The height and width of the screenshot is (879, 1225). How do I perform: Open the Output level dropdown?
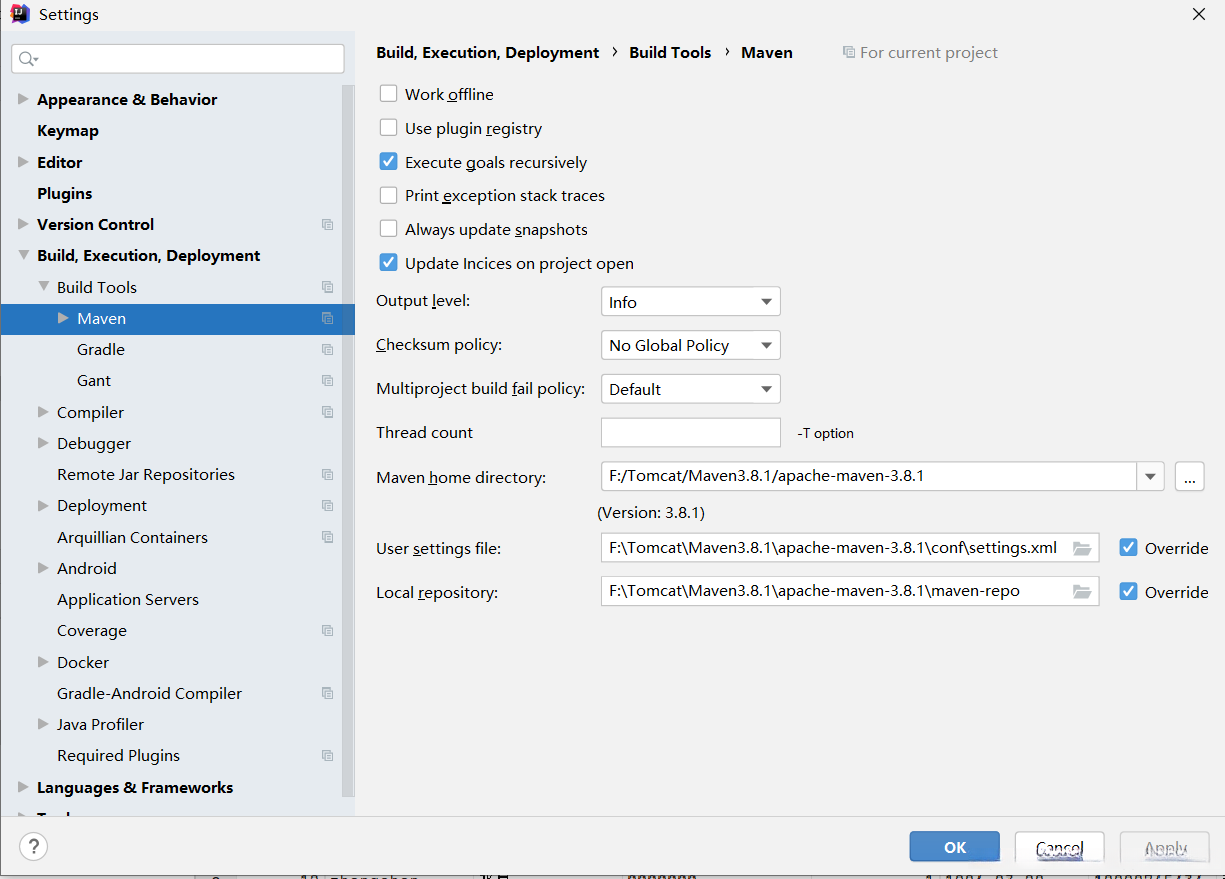pyautogui.click(x=690, y=302)
